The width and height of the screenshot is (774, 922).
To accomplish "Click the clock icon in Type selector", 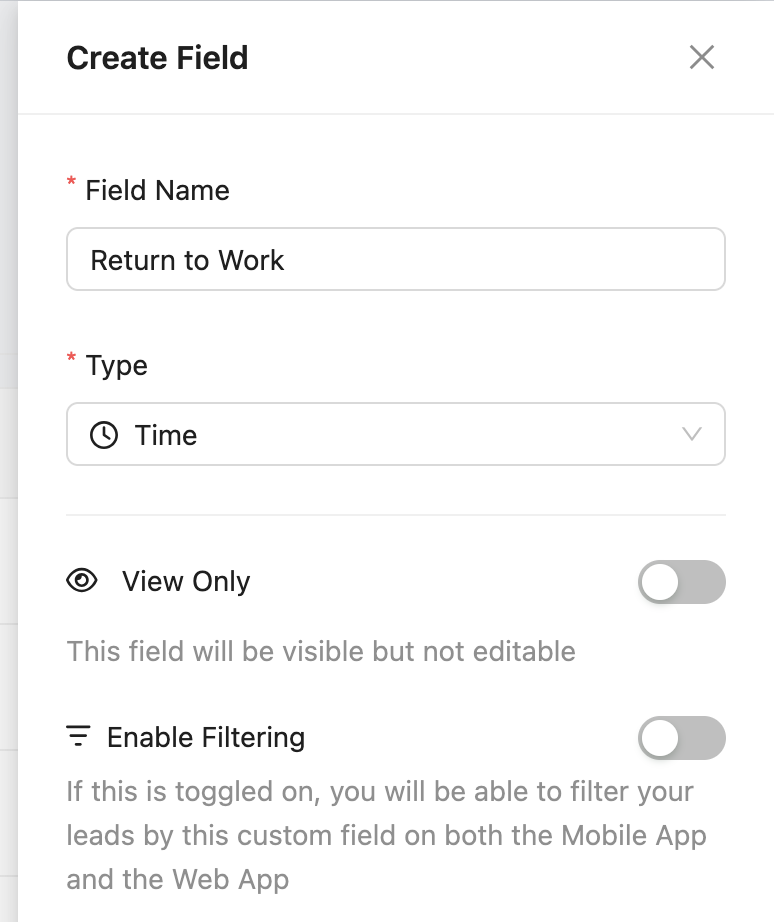I will click(x=104, y=435).
